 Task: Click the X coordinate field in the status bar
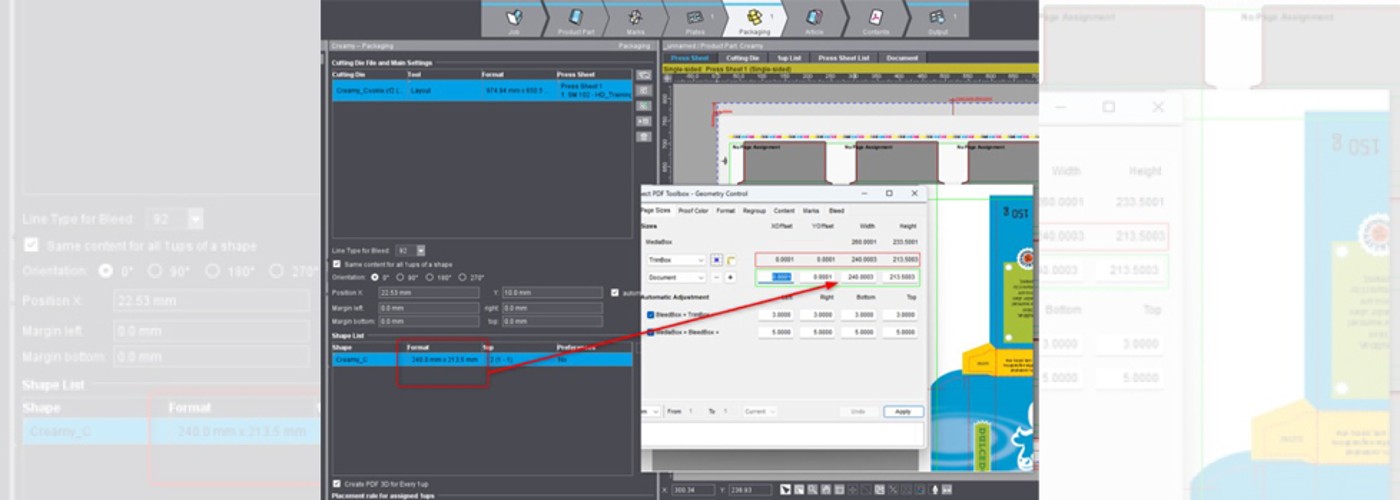pos(692,490)
